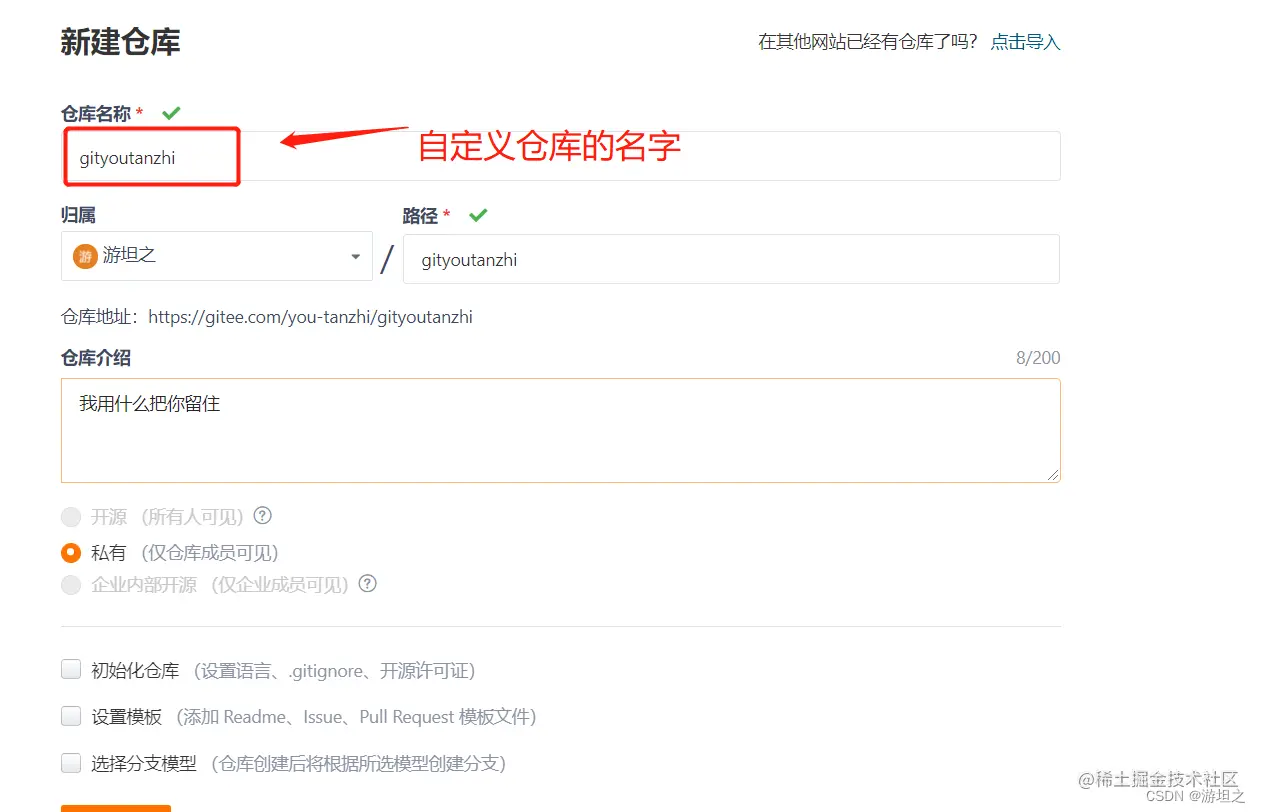
Task: Click the green checkmark beside 仓库名称
Action: point(171,113)
